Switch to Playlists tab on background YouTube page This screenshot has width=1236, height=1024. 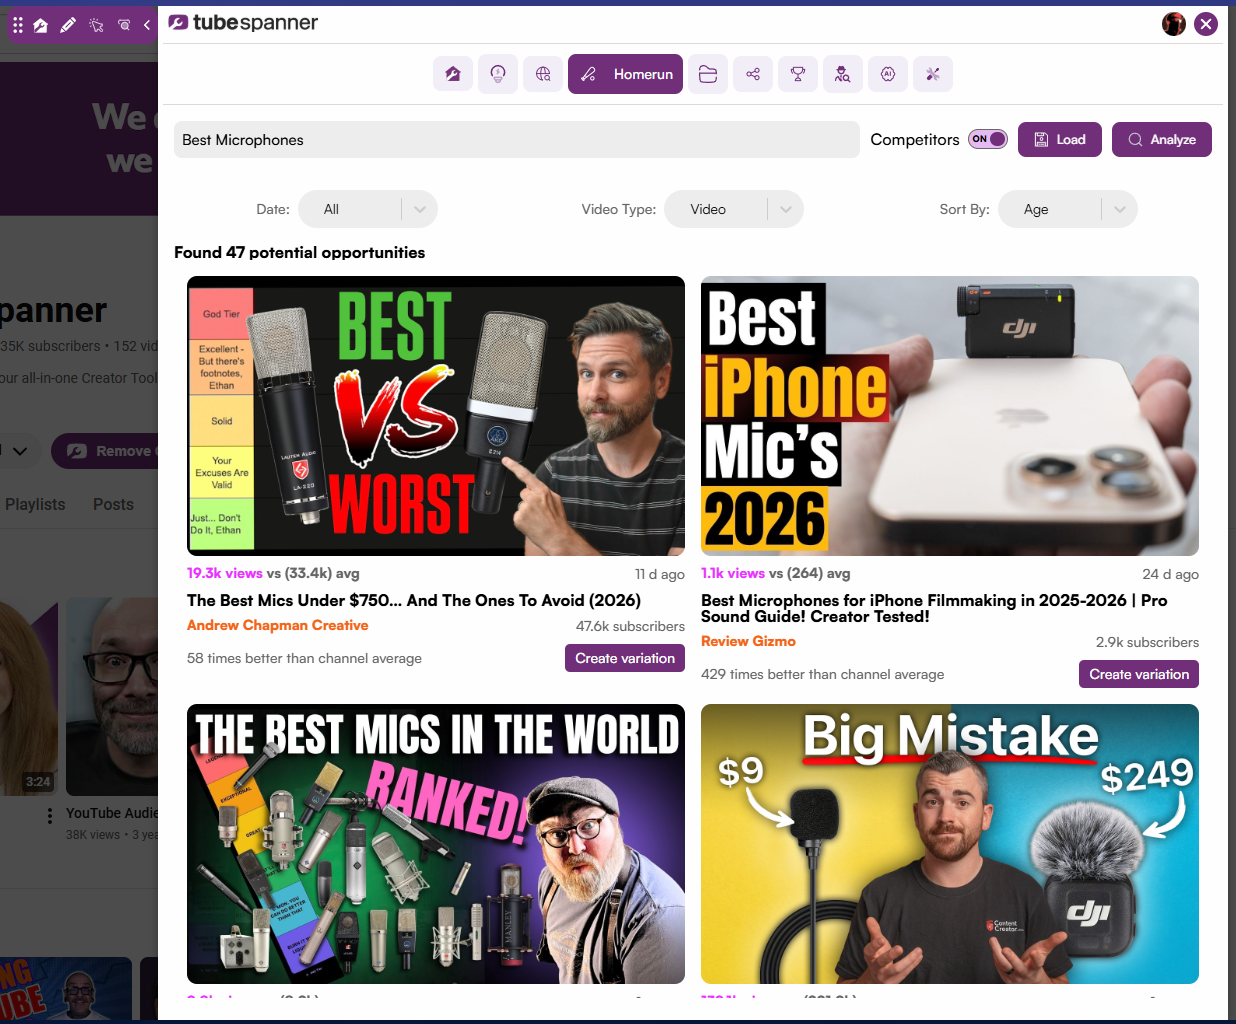pos(35,504)
